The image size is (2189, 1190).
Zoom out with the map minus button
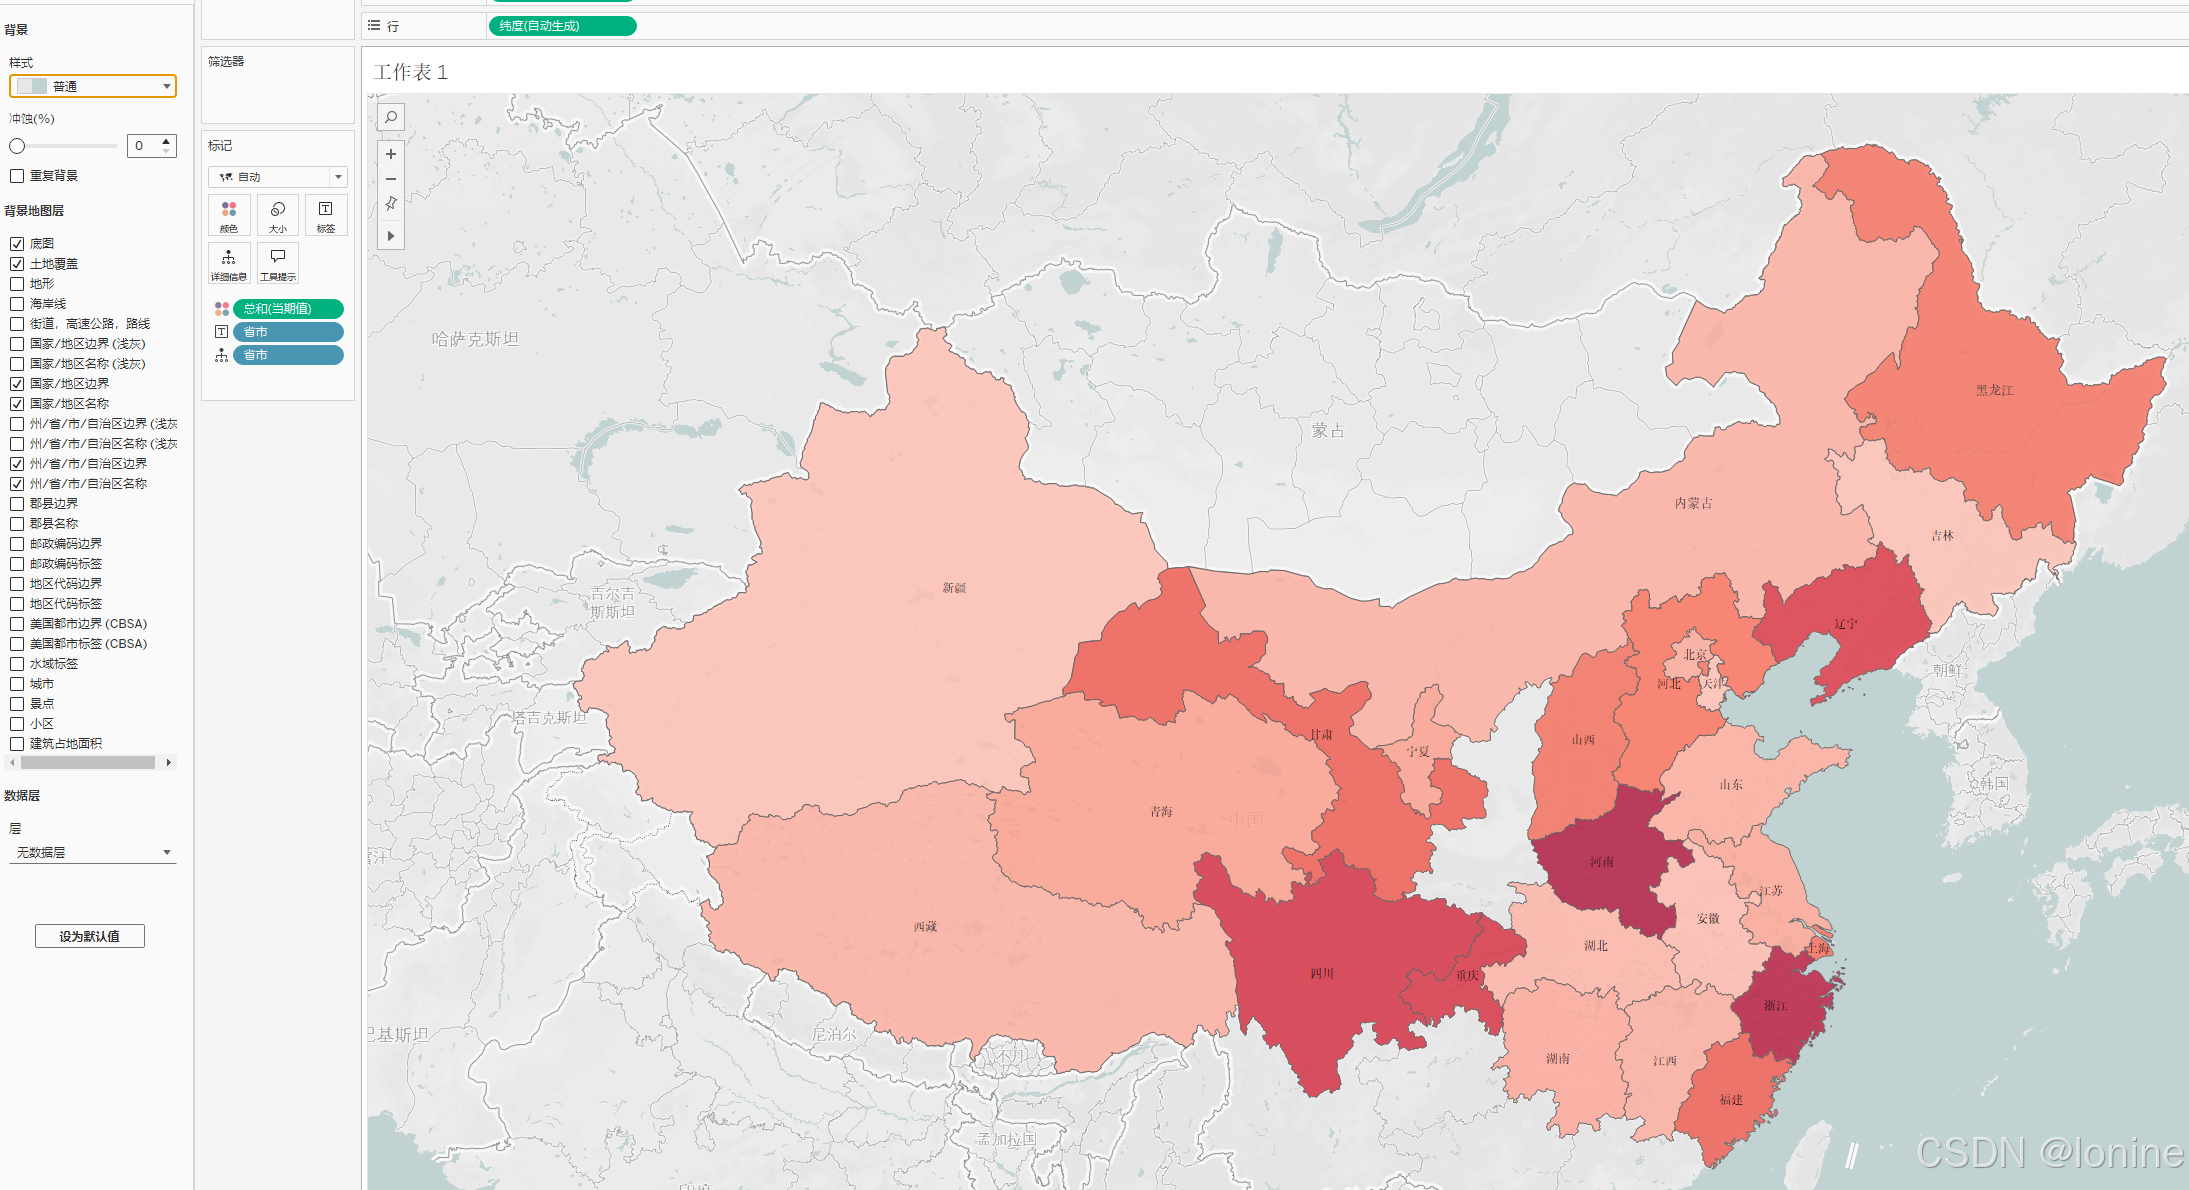tap(391, 179)
